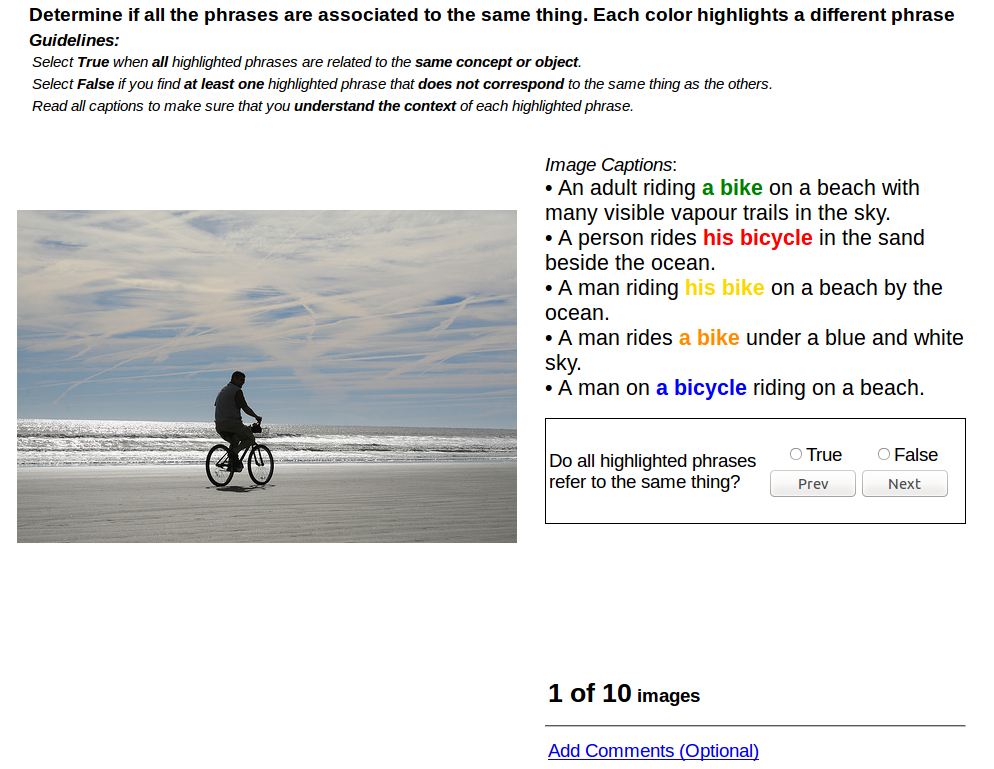
Task: Select the True radio button
Action: (x=796, y=454)
